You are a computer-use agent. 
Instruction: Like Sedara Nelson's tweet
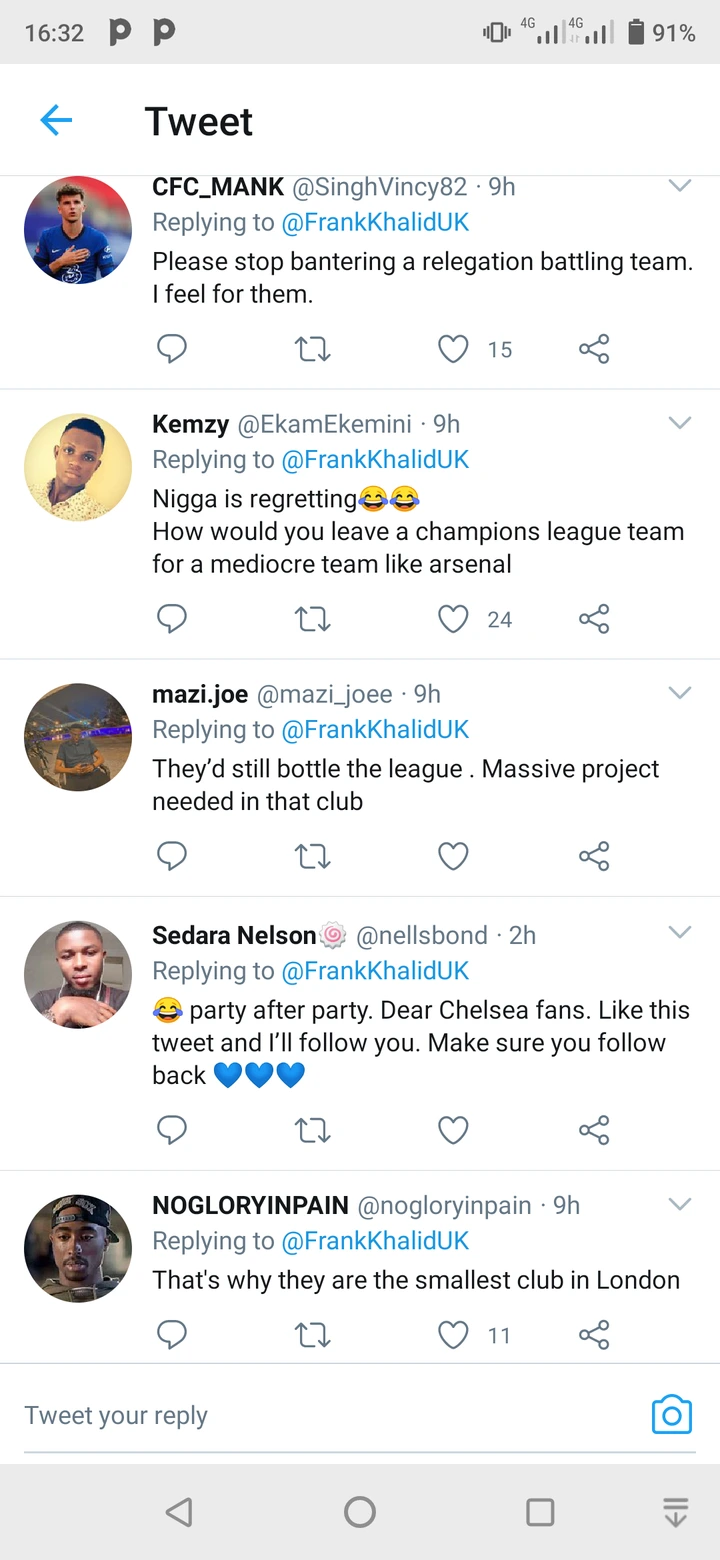click(x=454, y=1130)
